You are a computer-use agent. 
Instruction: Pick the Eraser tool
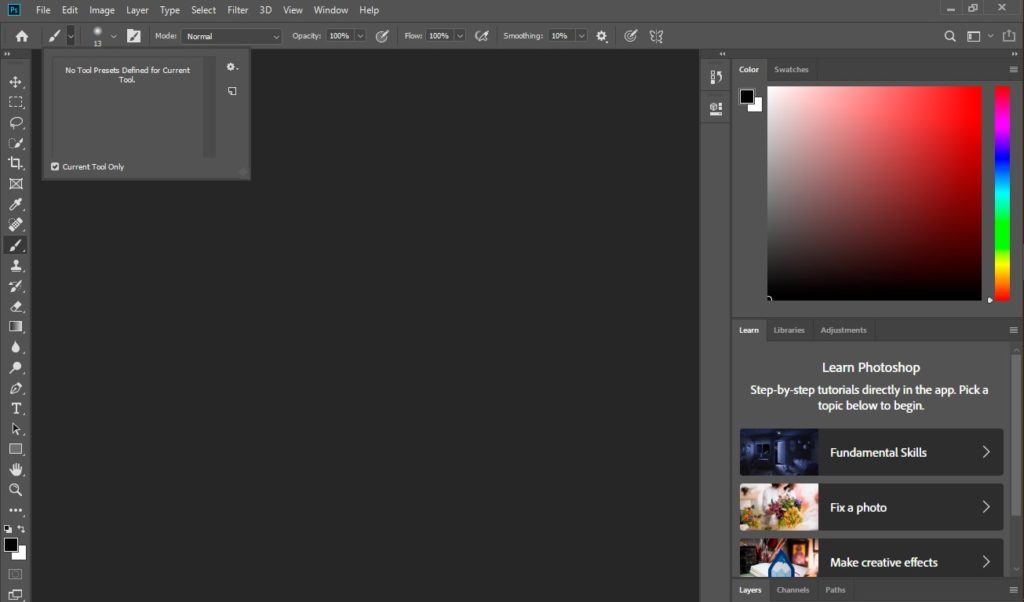[16, 307]
